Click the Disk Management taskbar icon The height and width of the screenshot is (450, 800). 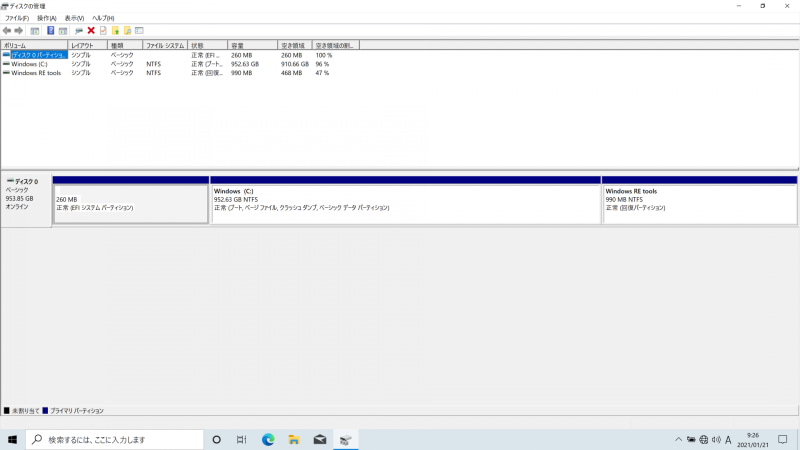(345, 439)
